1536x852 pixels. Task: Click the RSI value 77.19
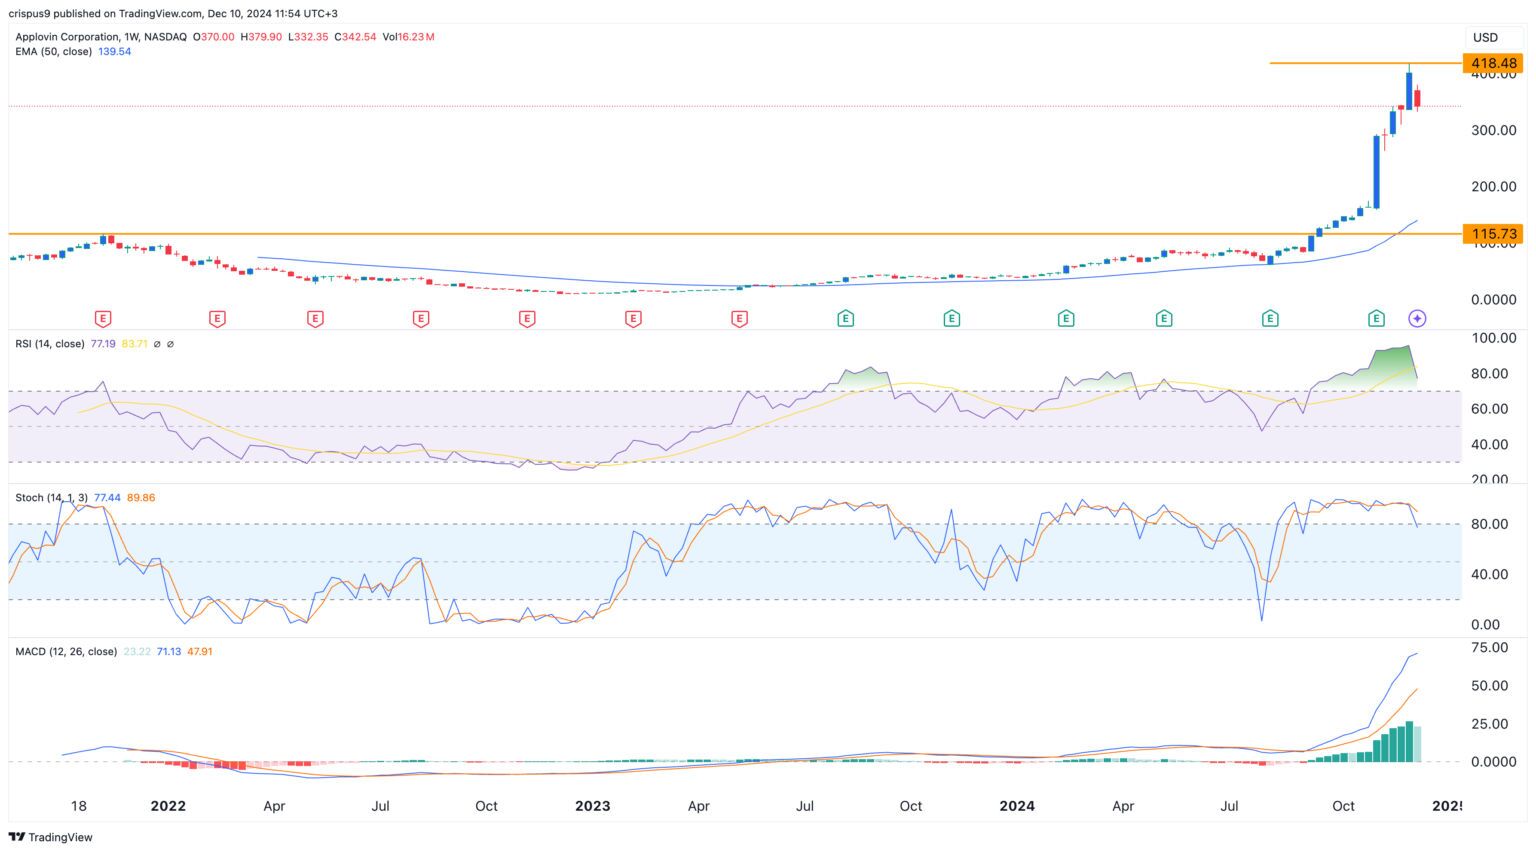[x=104, y=344]
